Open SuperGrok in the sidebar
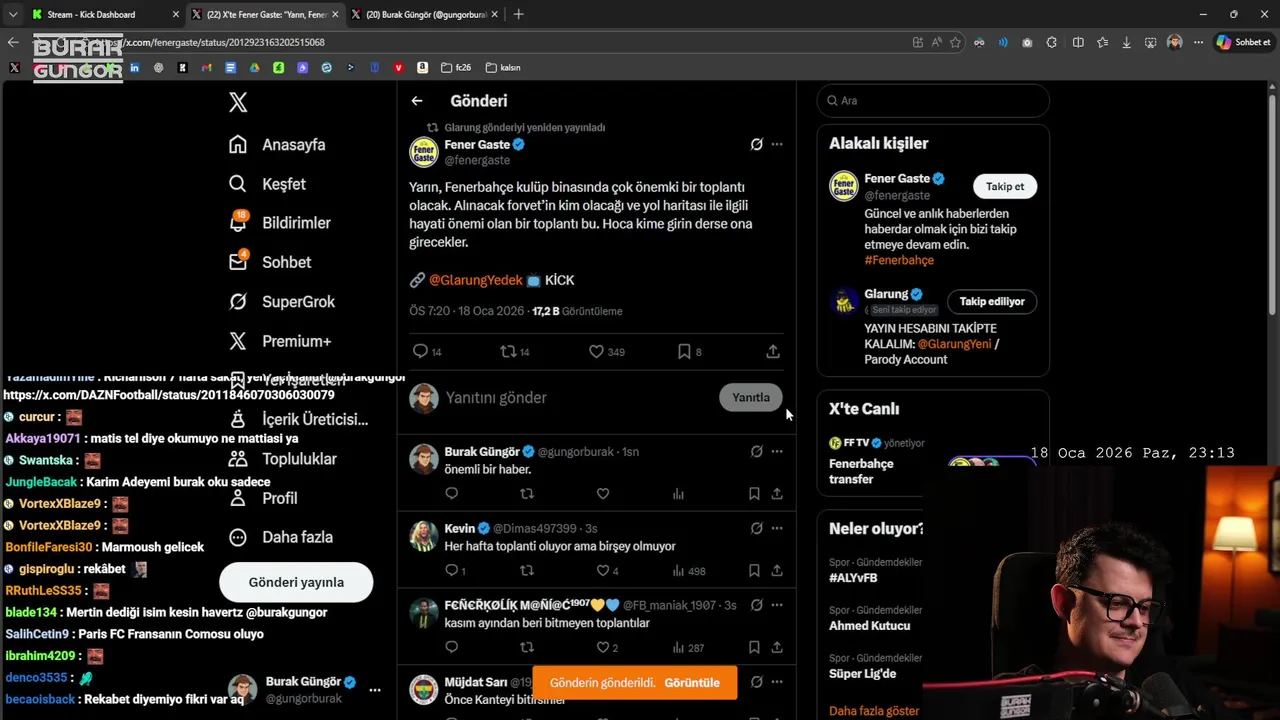Image resolution: width=1280 pixels, height=720 pixels. [x=281, y=301]
